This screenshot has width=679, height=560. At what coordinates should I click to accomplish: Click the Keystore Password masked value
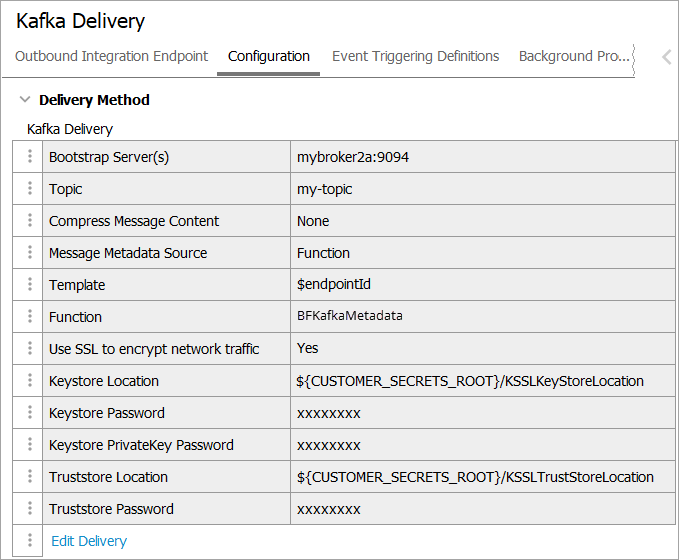tap(329, 413)
